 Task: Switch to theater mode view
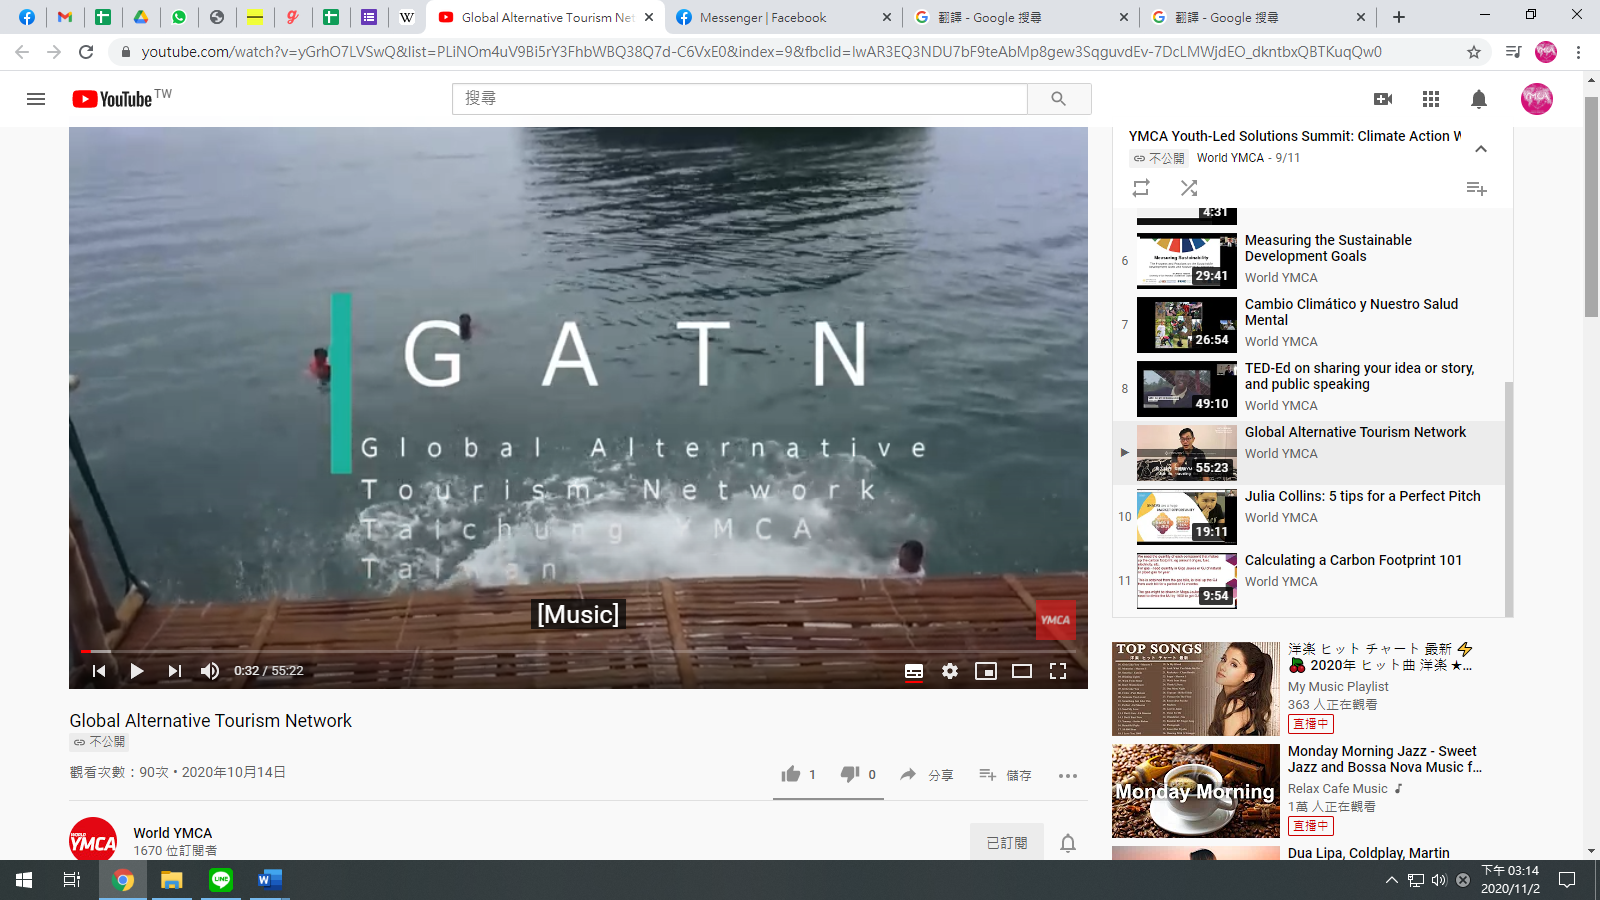(x=1022, y=671)
